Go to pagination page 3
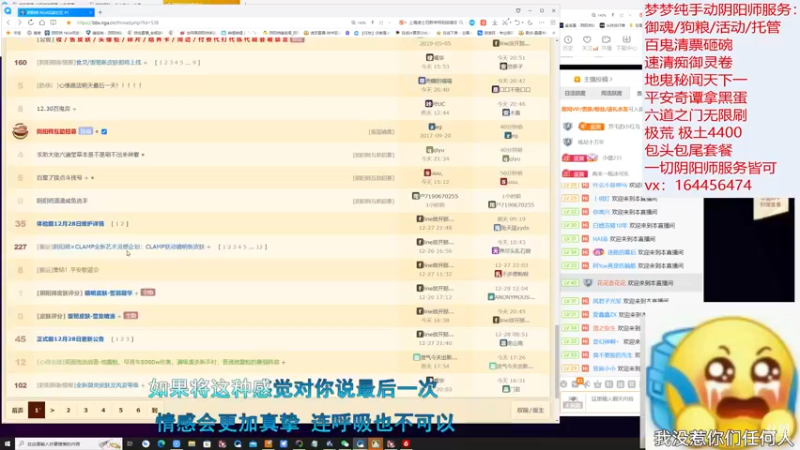 [86, 410]
